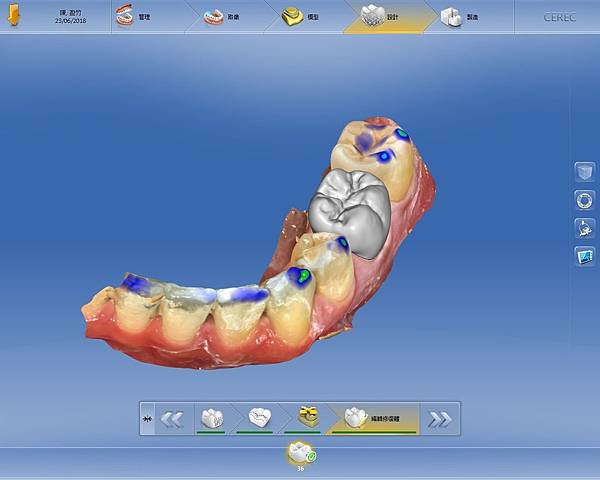
Task: Switch to the 模型 model phase
Action: (x=300, y=17)
